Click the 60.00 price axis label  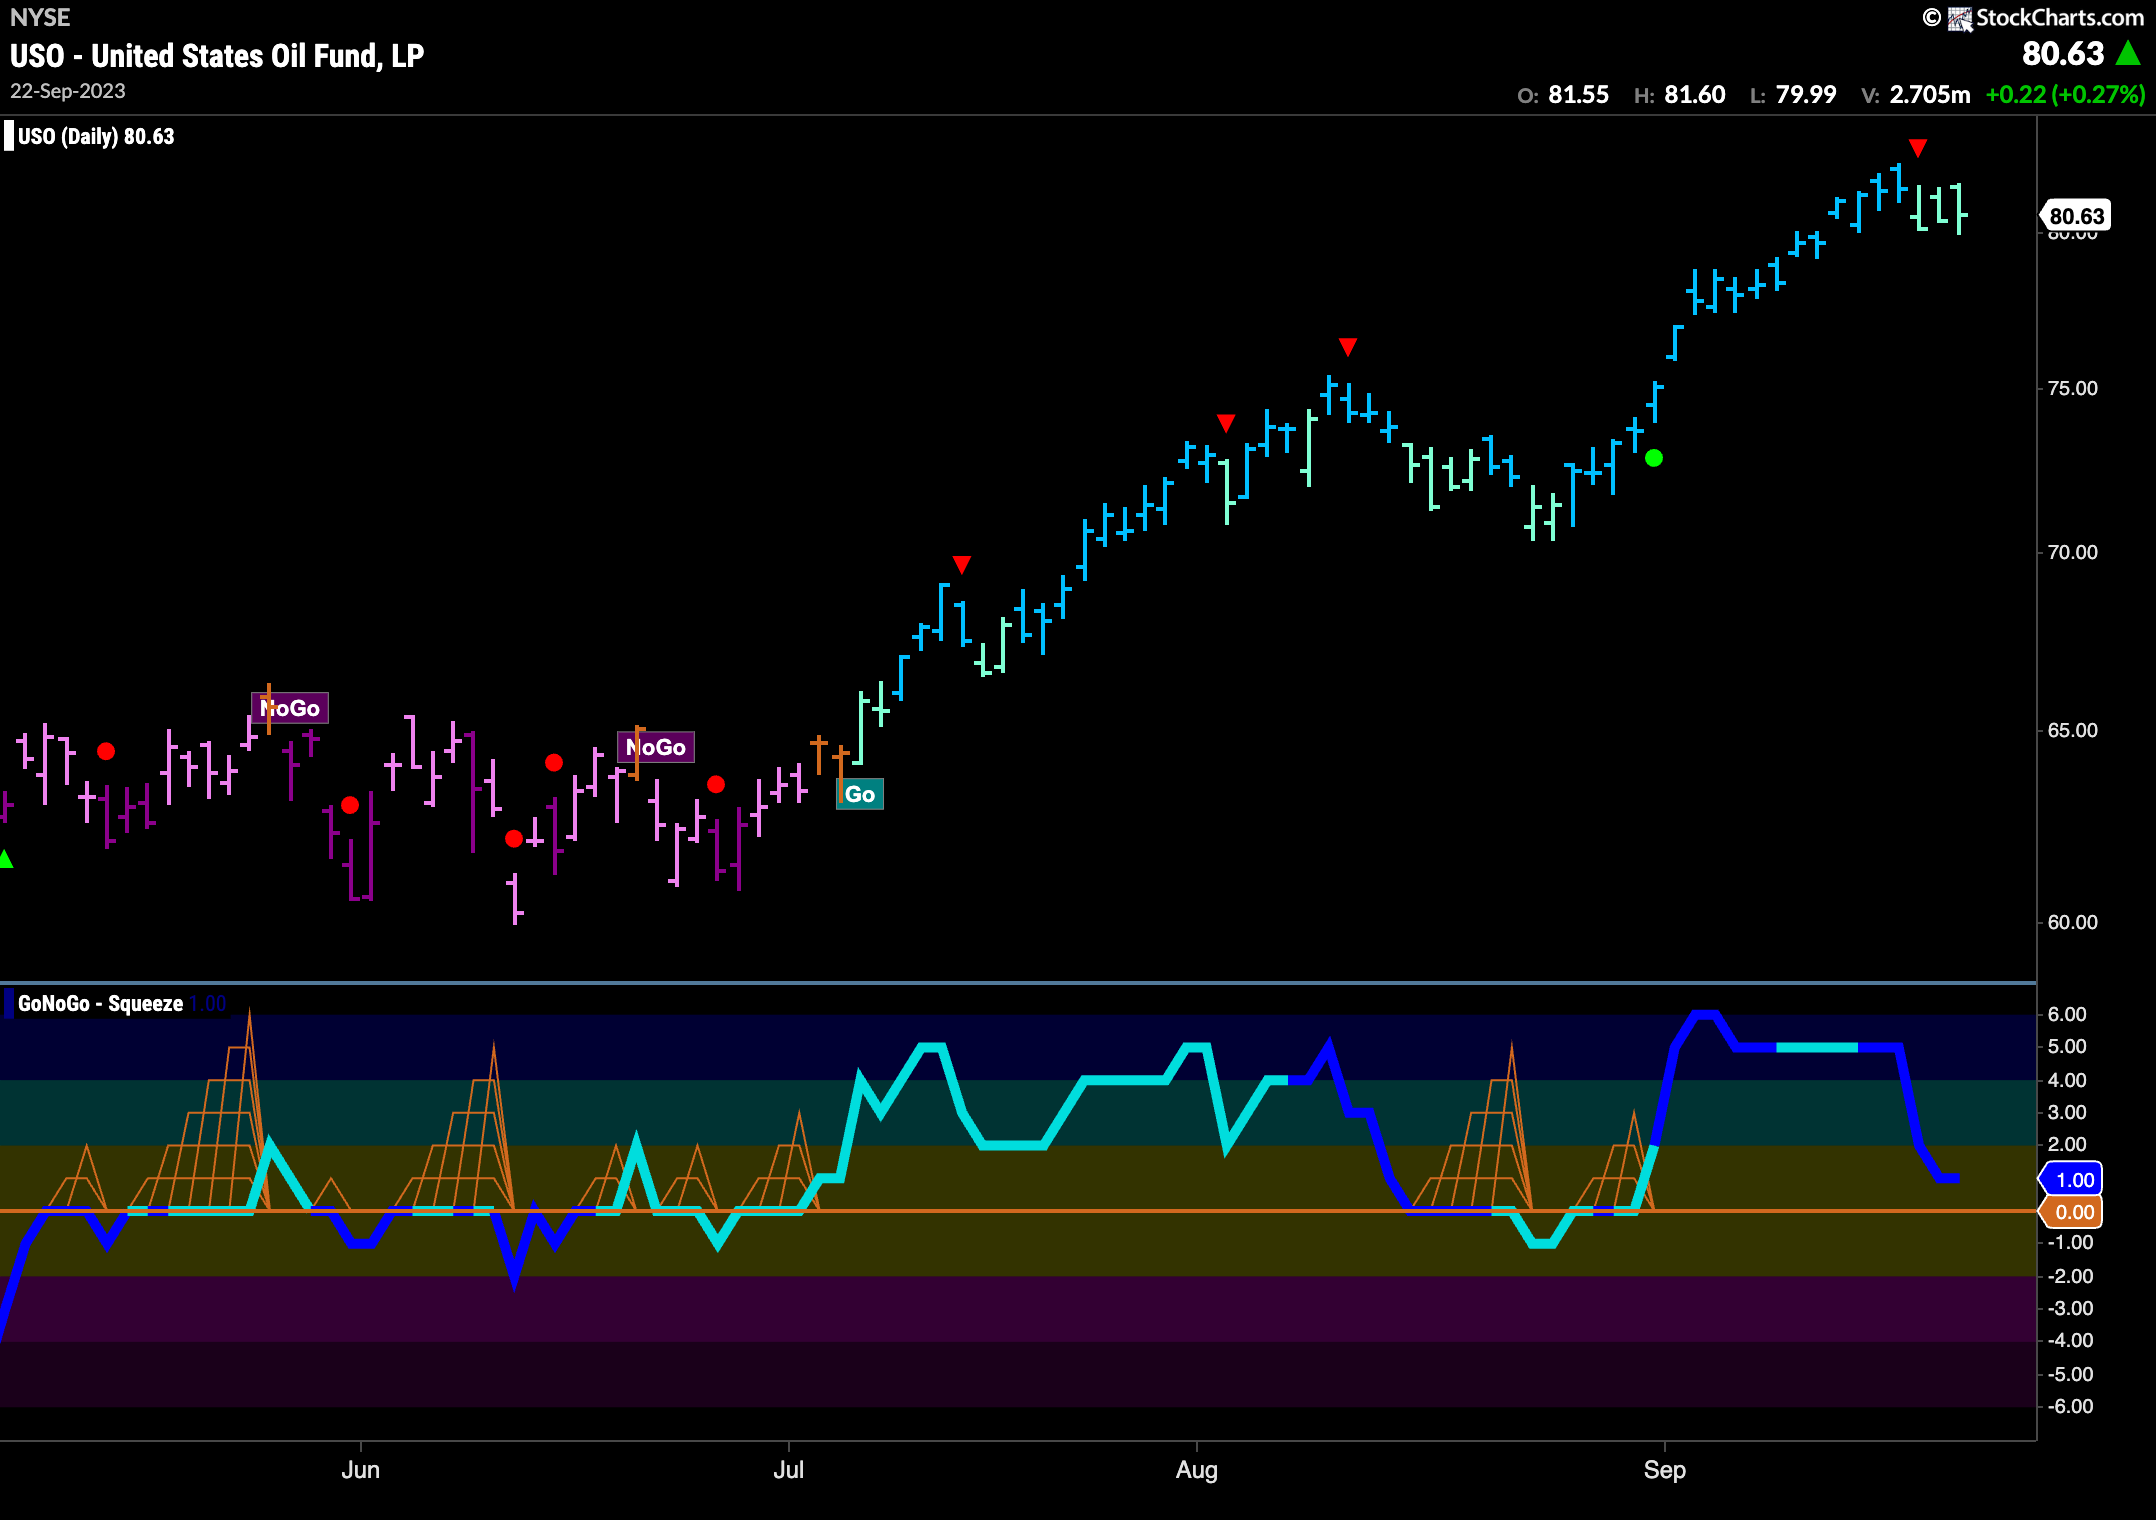click(x=2072, y=922)
